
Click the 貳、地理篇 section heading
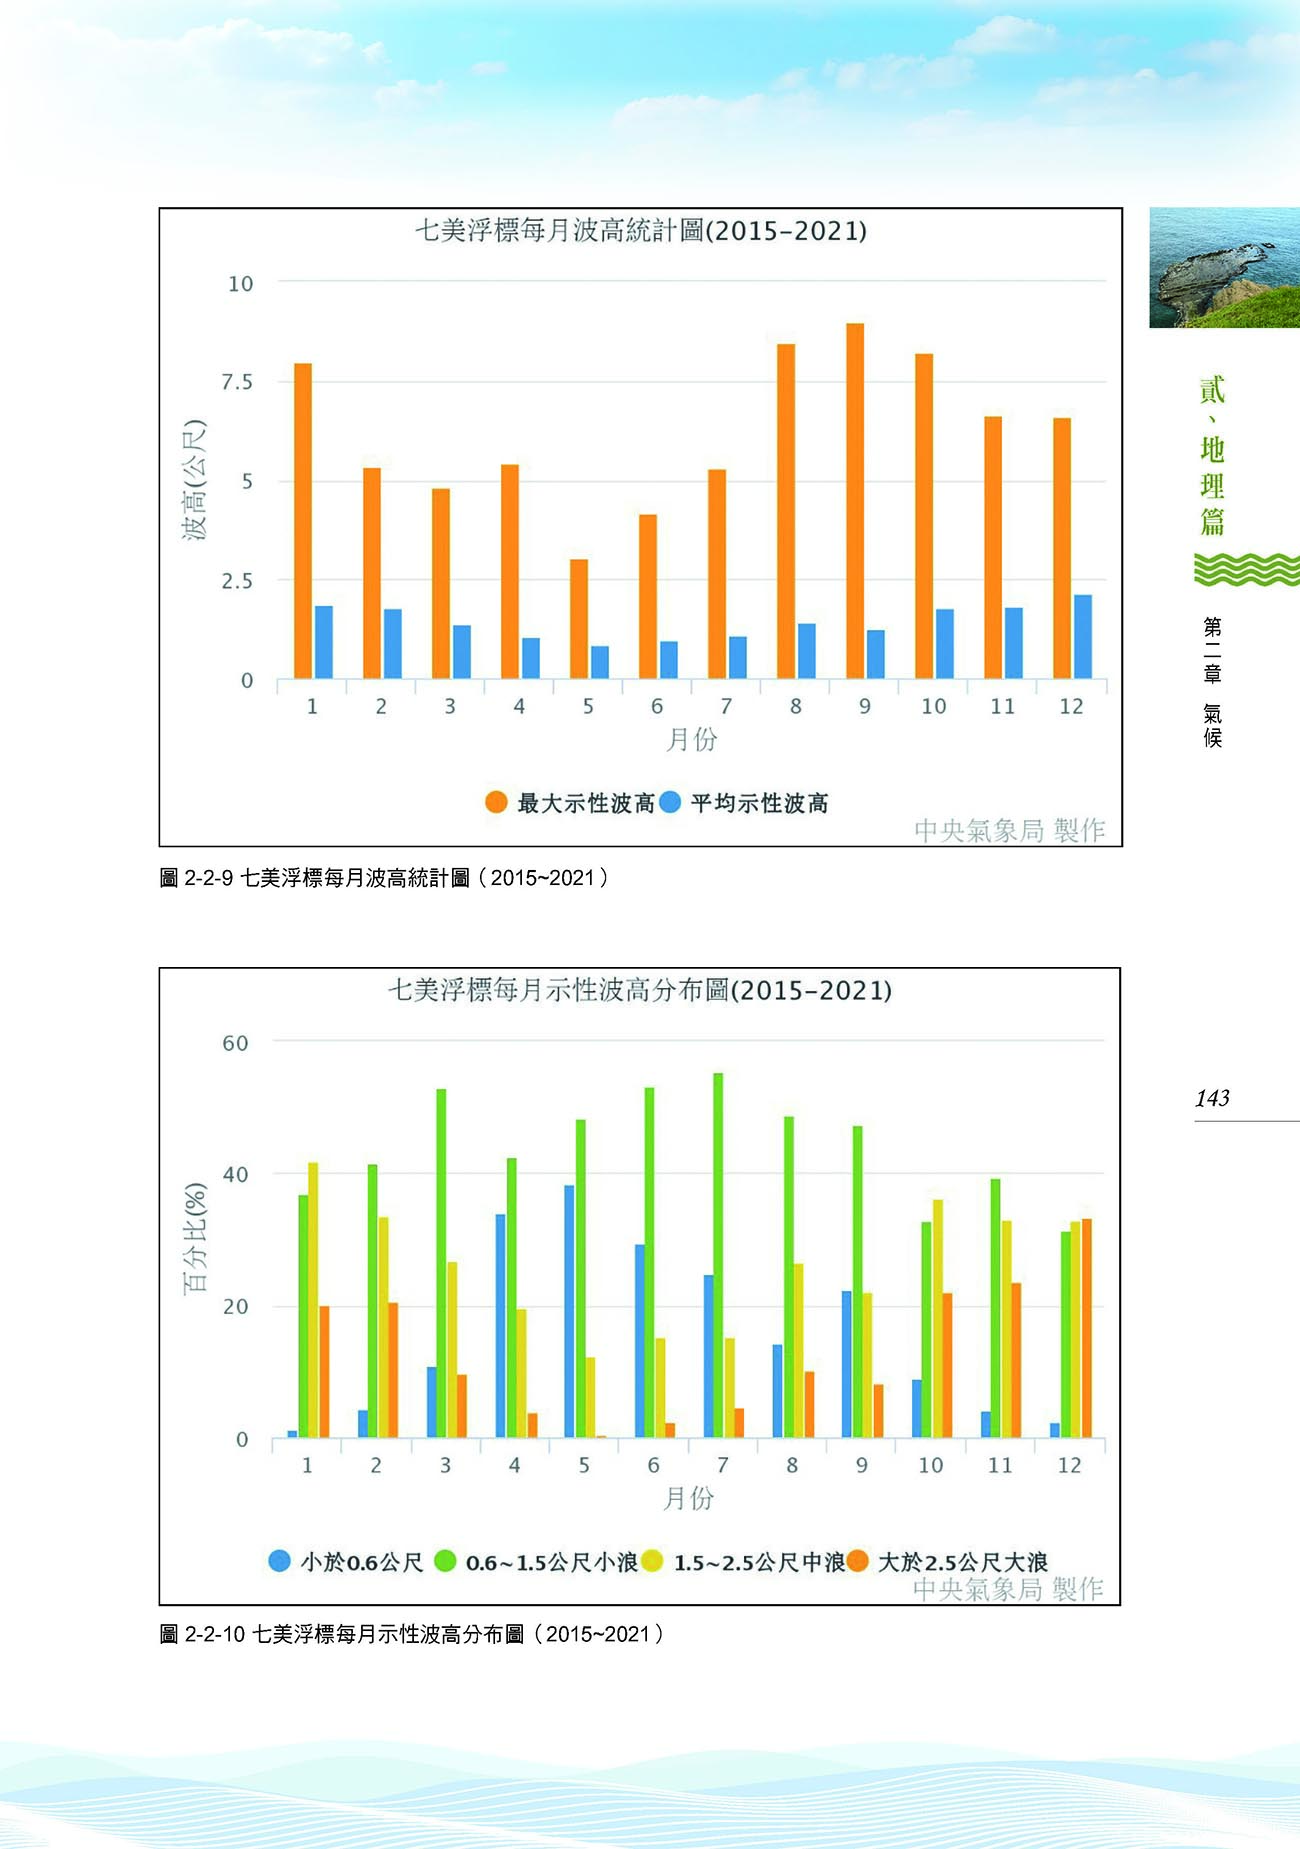(1212, 455)
